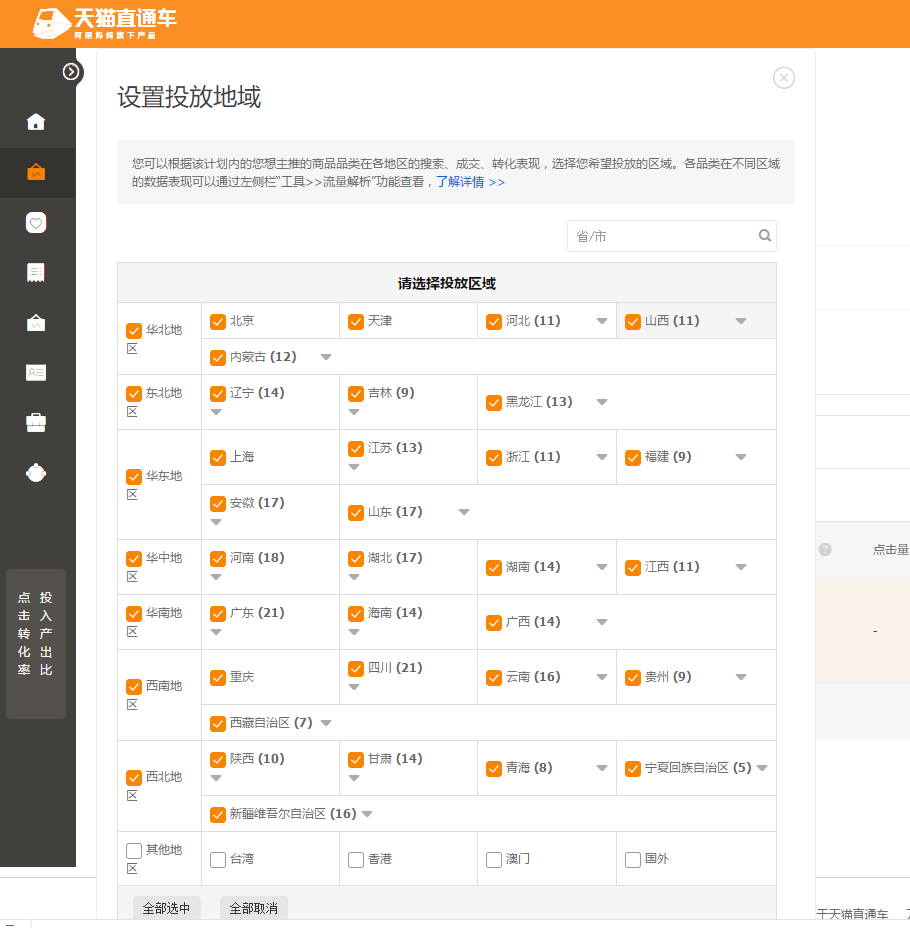Open the orange shopping bag sidebar icon
Screen dimensions: 910x928
click(x=36, y=173)
